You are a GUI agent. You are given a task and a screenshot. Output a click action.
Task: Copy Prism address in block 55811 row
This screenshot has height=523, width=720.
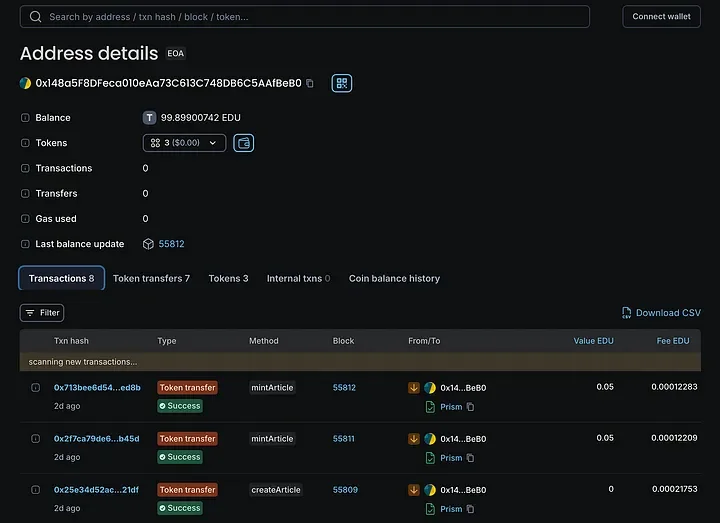(470, 458)
